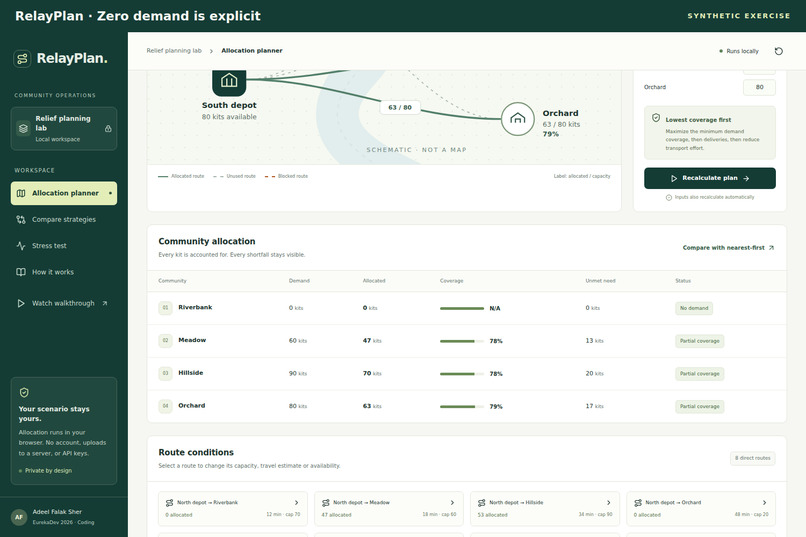Viewport: 806px width, 537px height.
Task: Click the AF user avatar
Action: pyautogui.click(x=19, y=517)
